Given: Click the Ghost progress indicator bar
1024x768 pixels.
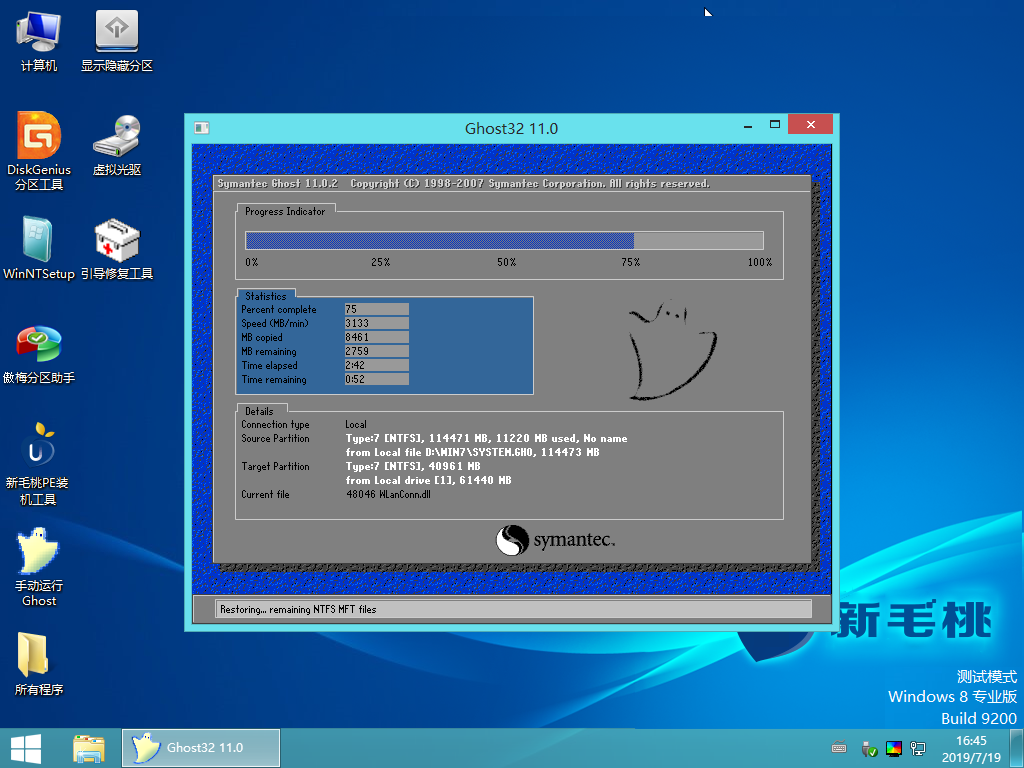Looking at the screenshot, I should tap(504, 240).
